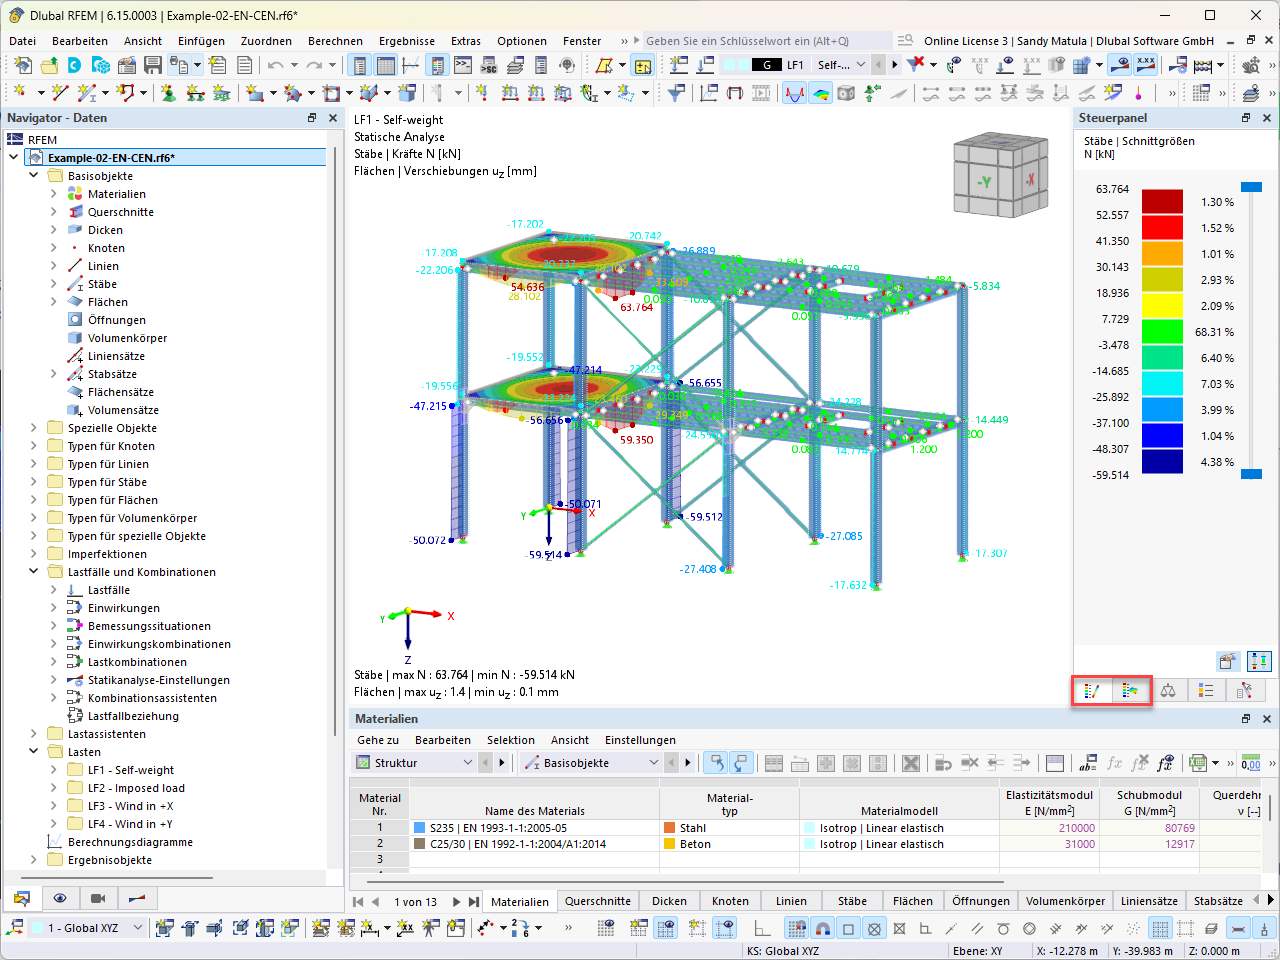Switch to the Flächen table tab
This screenshot has width=1280, height=960.
[x=913, y=901]
